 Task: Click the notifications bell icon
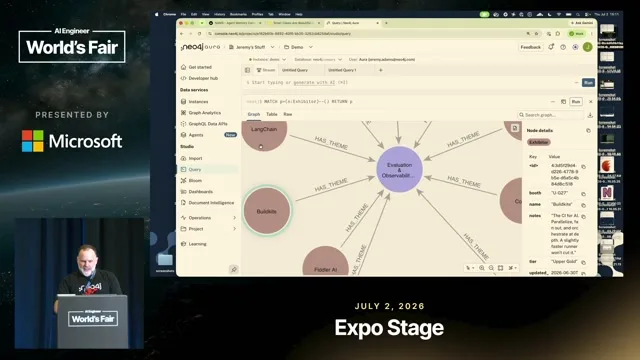click(551, 47)
